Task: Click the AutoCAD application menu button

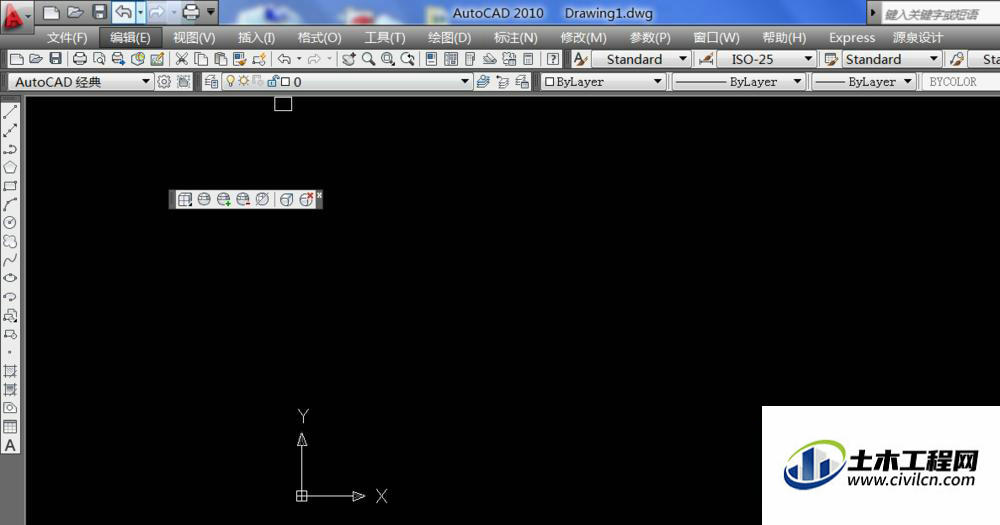Action: [x=15, y=17]
